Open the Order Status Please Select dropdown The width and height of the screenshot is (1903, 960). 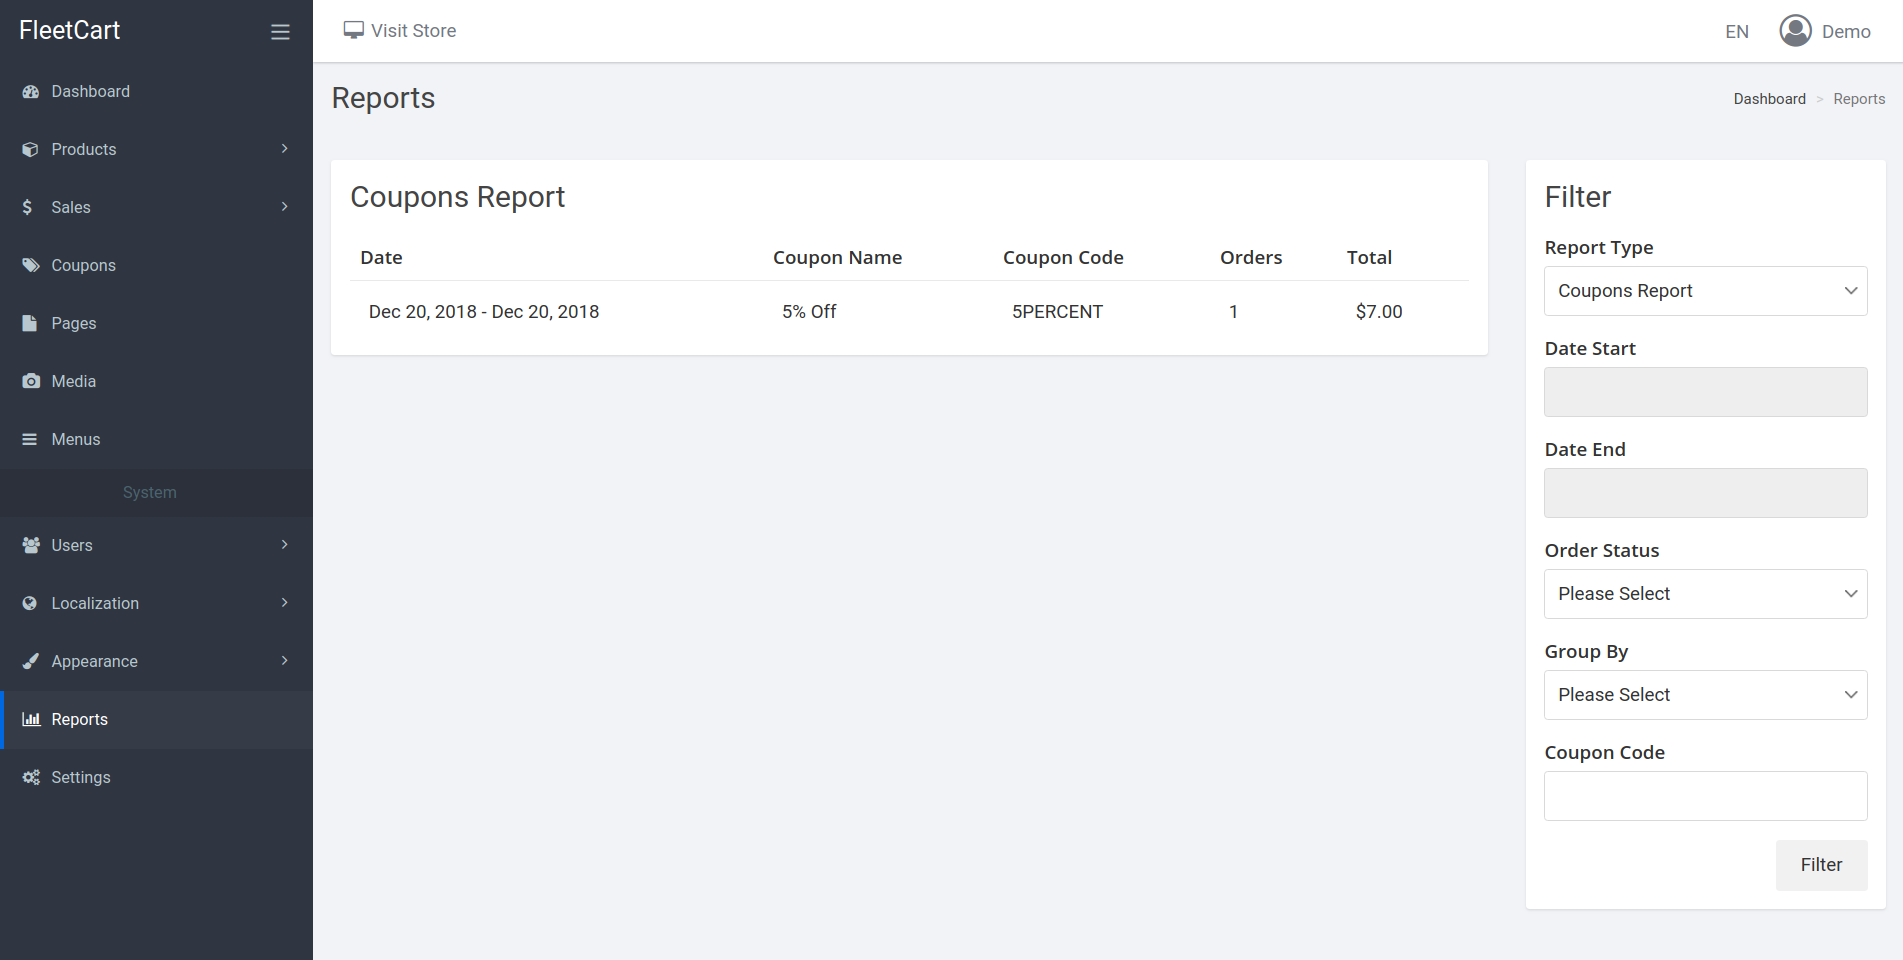point(1705,593)
